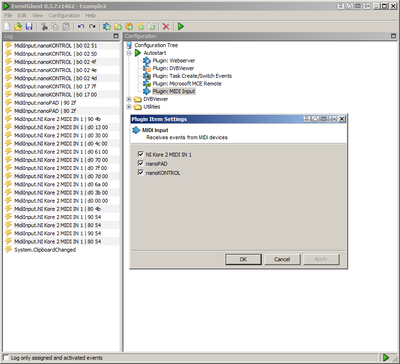This screenshot has height=364, width=400.
Task: Click the Configuration Tree root icon
Action: click(129, 45)
